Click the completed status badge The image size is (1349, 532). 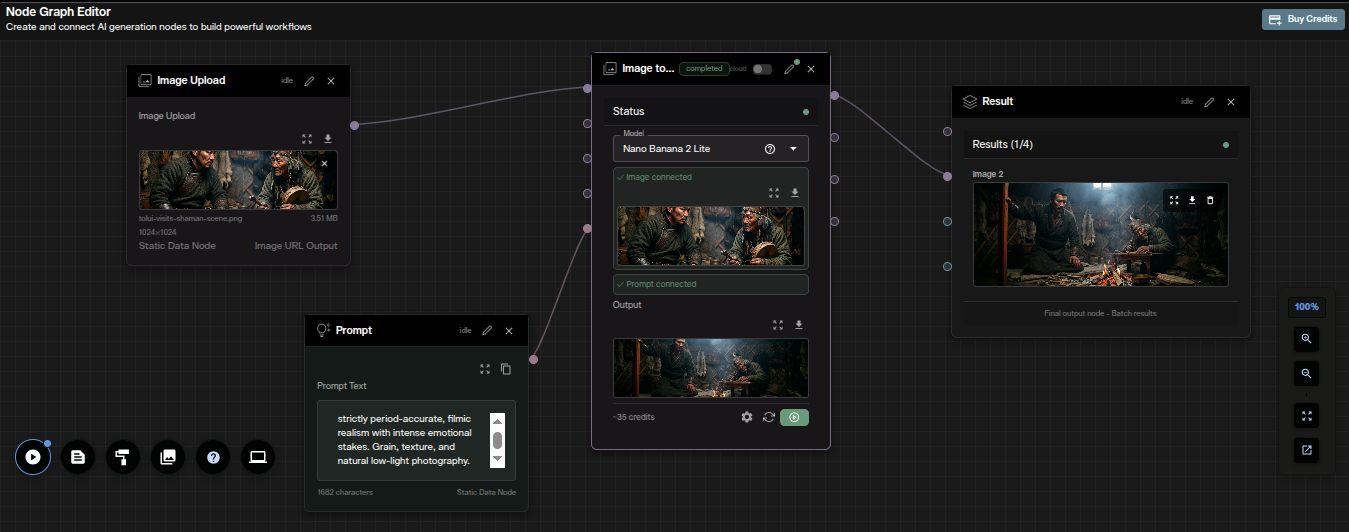[704, 69]
